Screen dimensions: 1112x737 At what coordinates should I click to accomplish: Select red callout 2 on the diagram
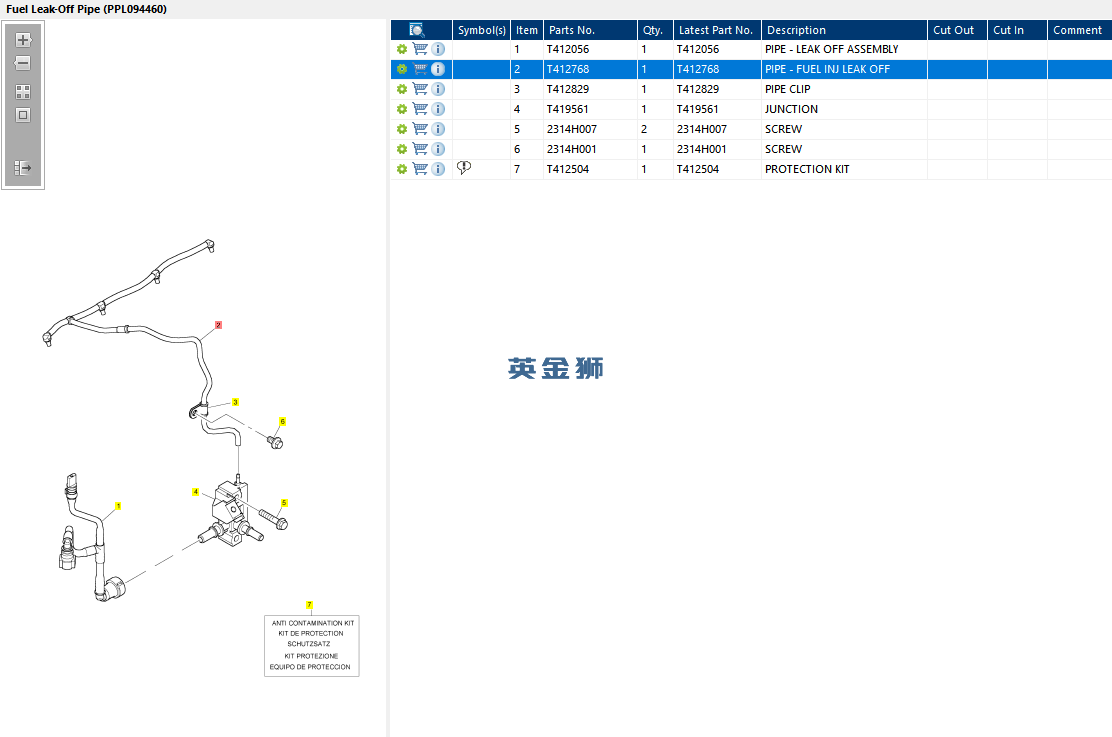pos(218,325)
